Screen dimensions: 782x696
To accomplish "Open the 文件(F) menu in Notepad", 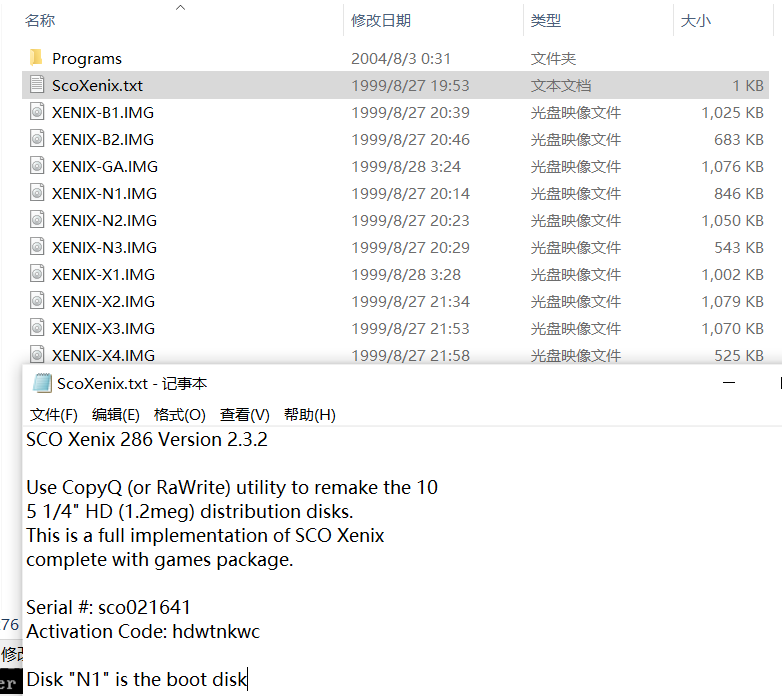I will tap(54, 414).
